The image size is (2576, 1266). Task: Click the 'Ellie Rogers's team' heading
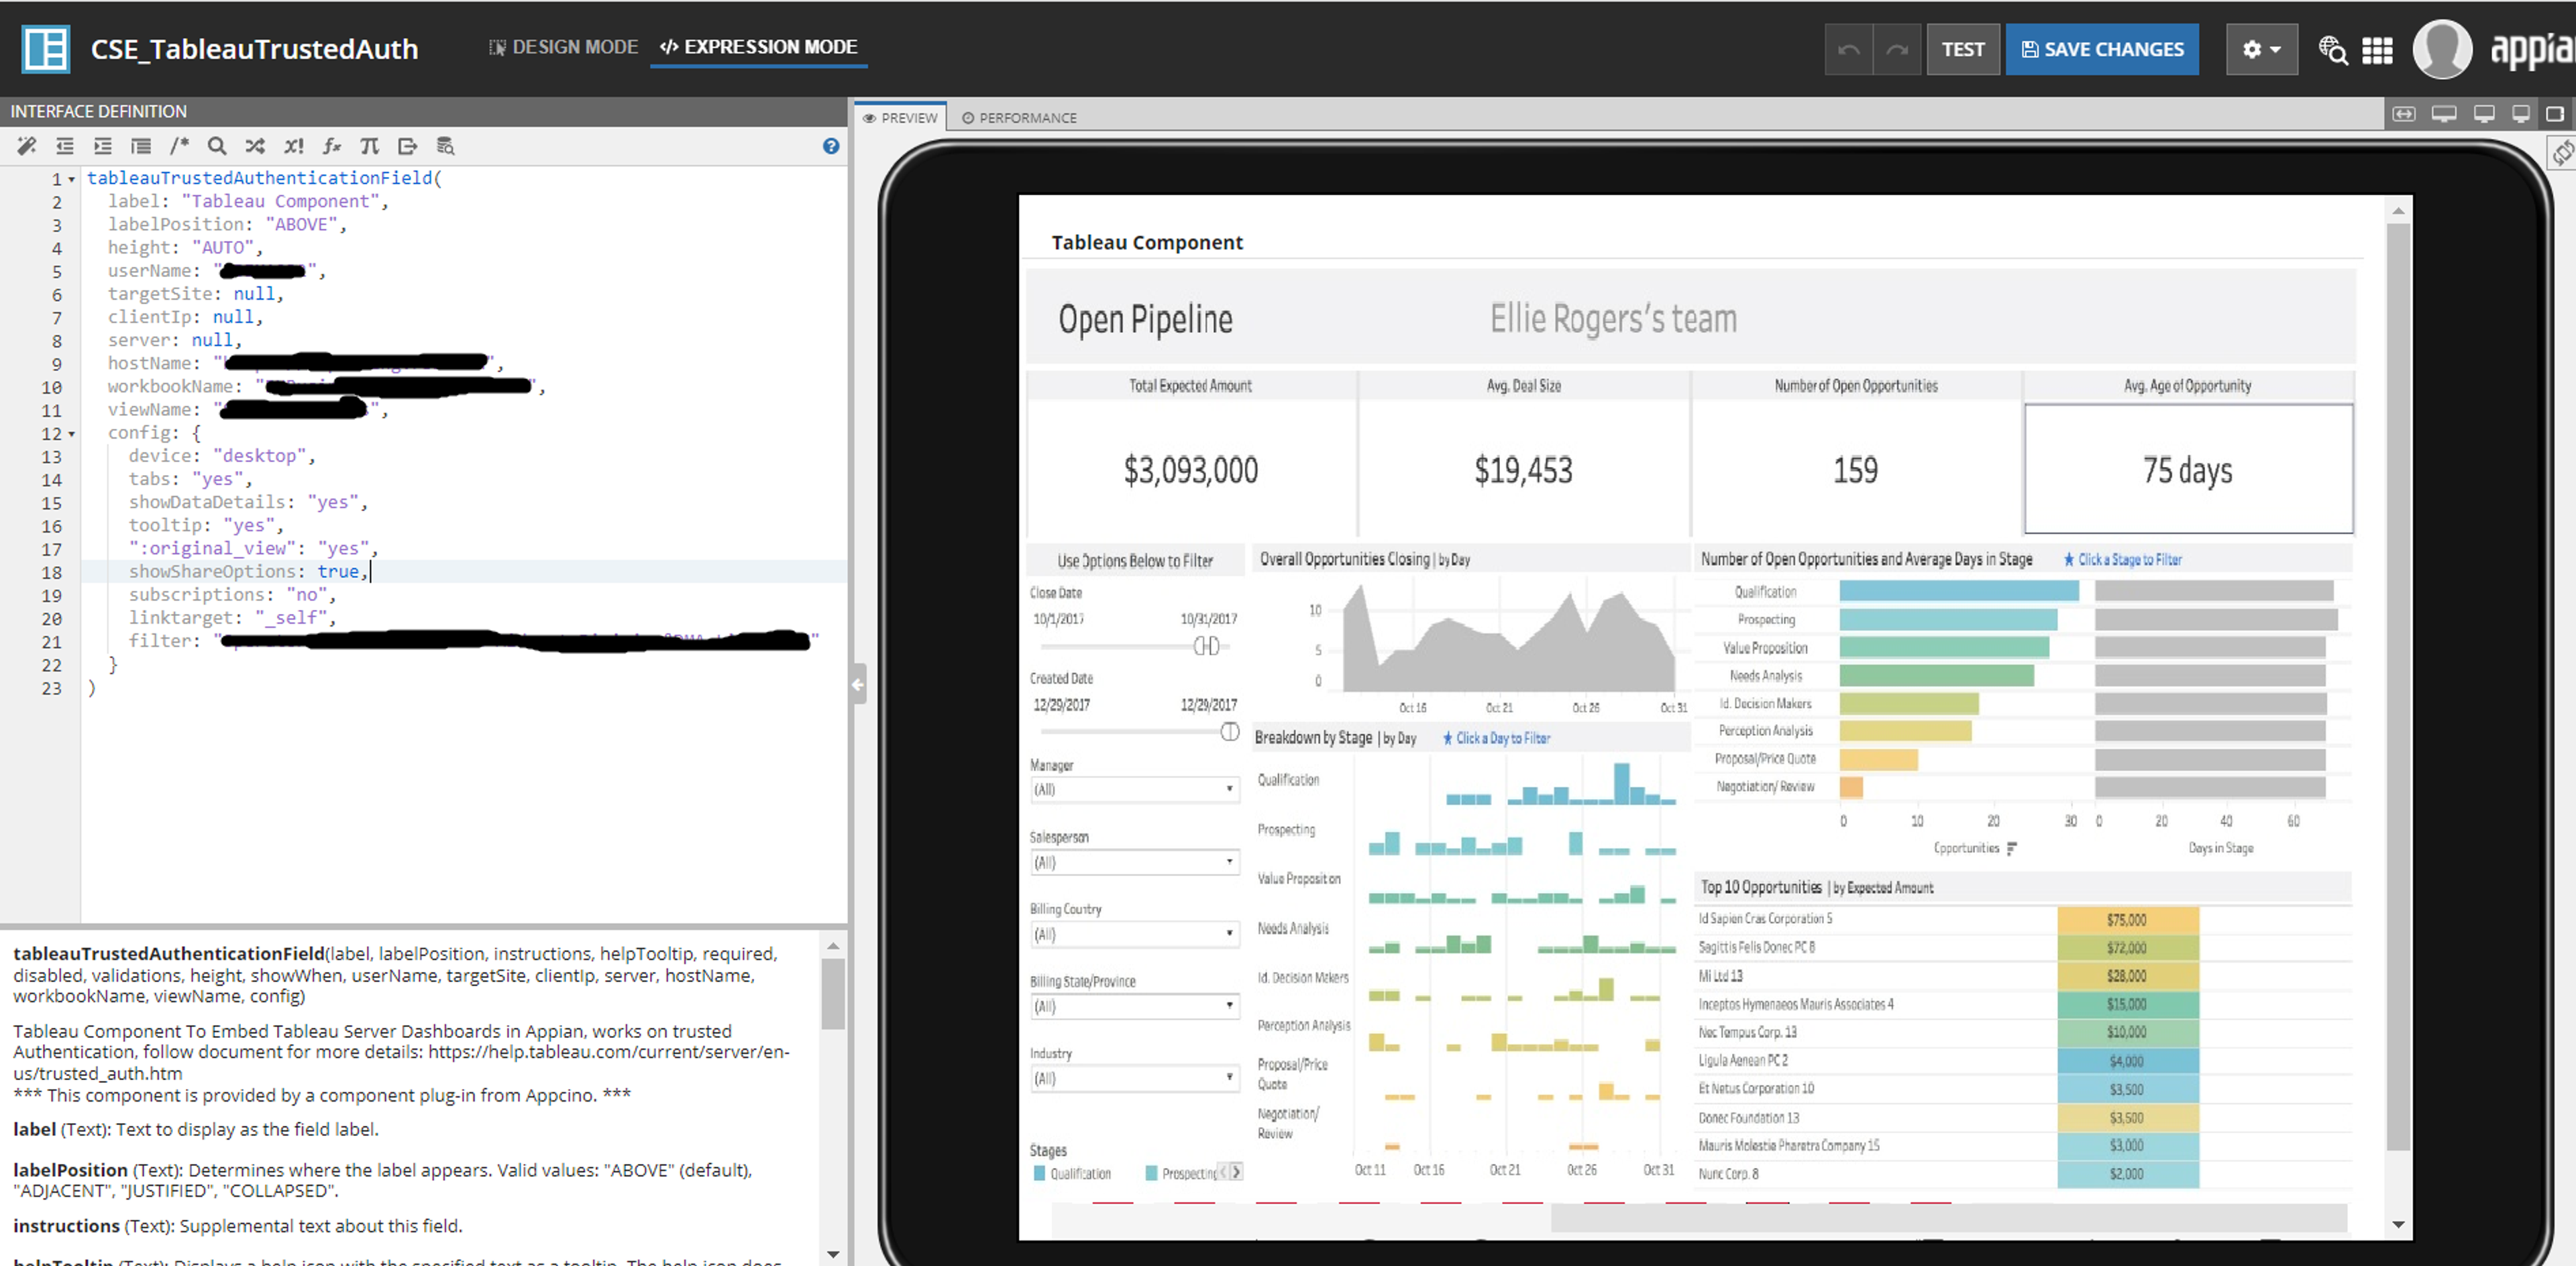click(1613, 319)
